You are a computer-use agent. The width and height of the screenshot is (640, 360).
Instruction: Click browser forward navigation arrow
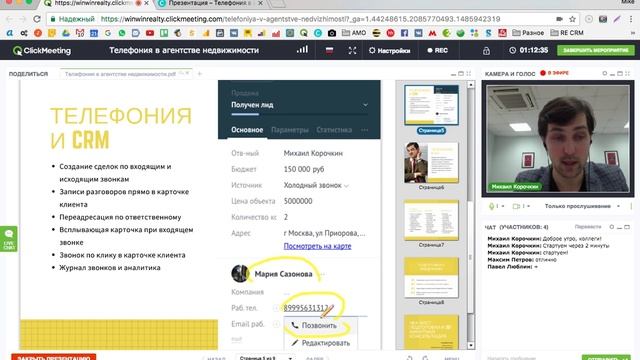click(x=22, y=19)
